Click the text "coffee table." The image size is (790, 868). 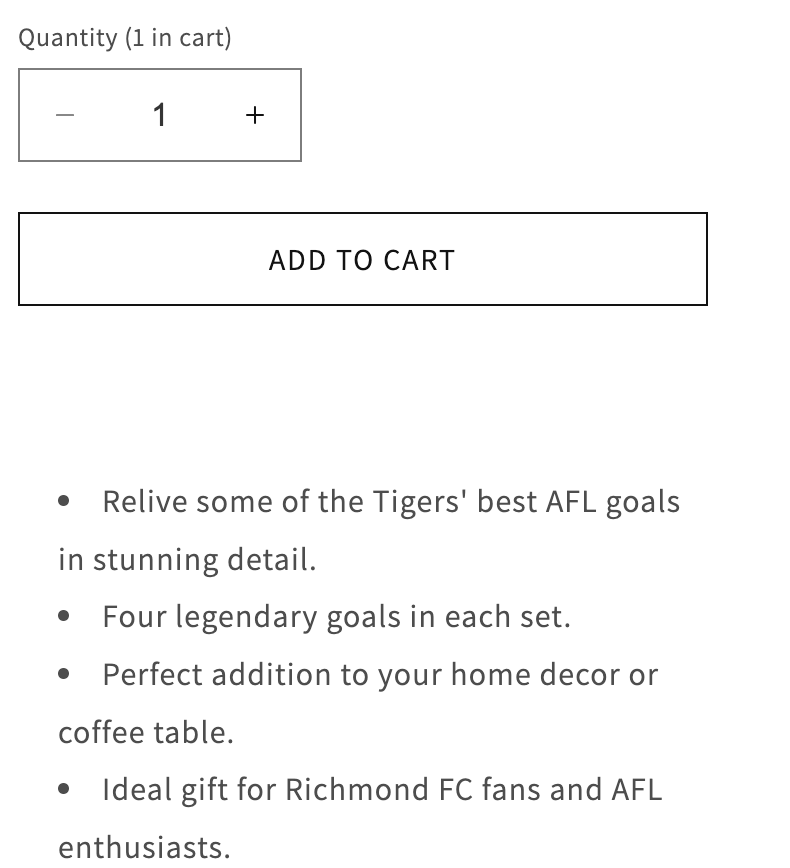point(146,732)
